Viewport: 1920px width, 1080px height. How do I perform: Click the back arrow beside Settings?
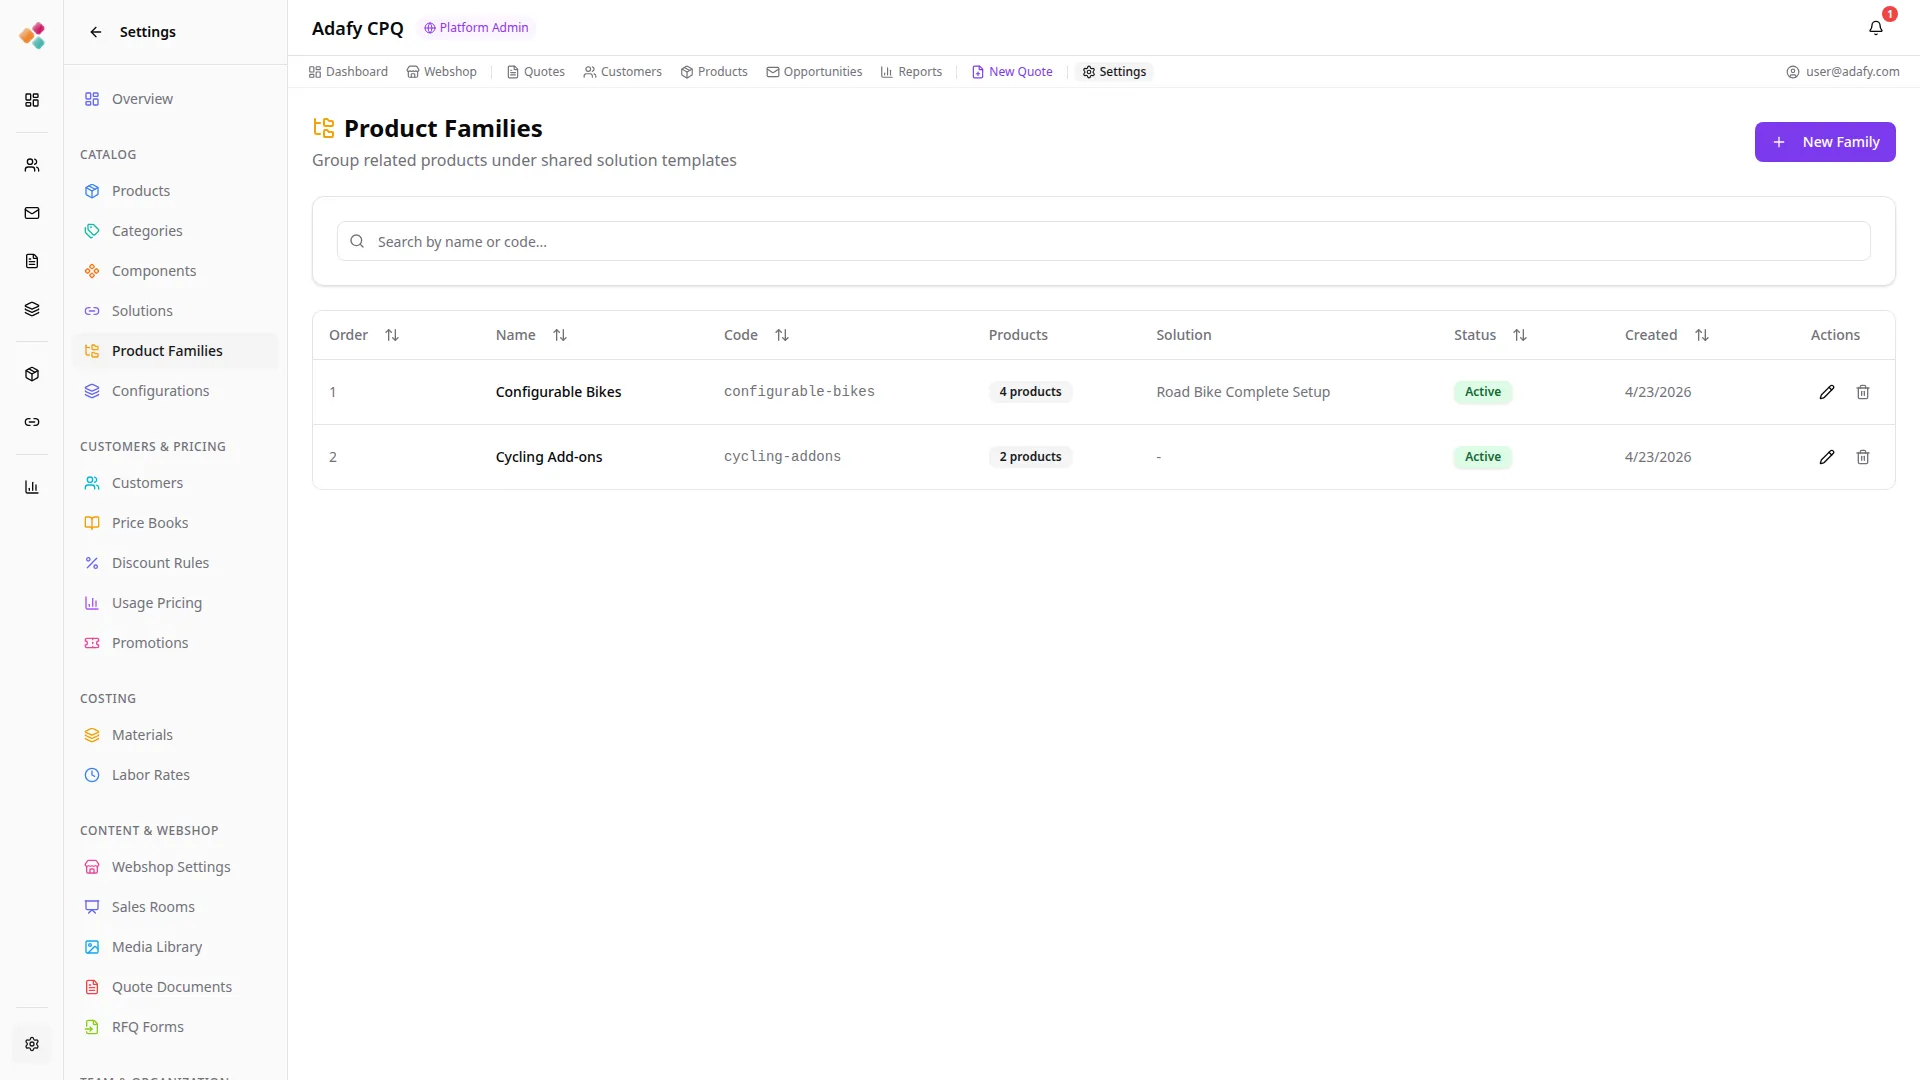point(96,32)
